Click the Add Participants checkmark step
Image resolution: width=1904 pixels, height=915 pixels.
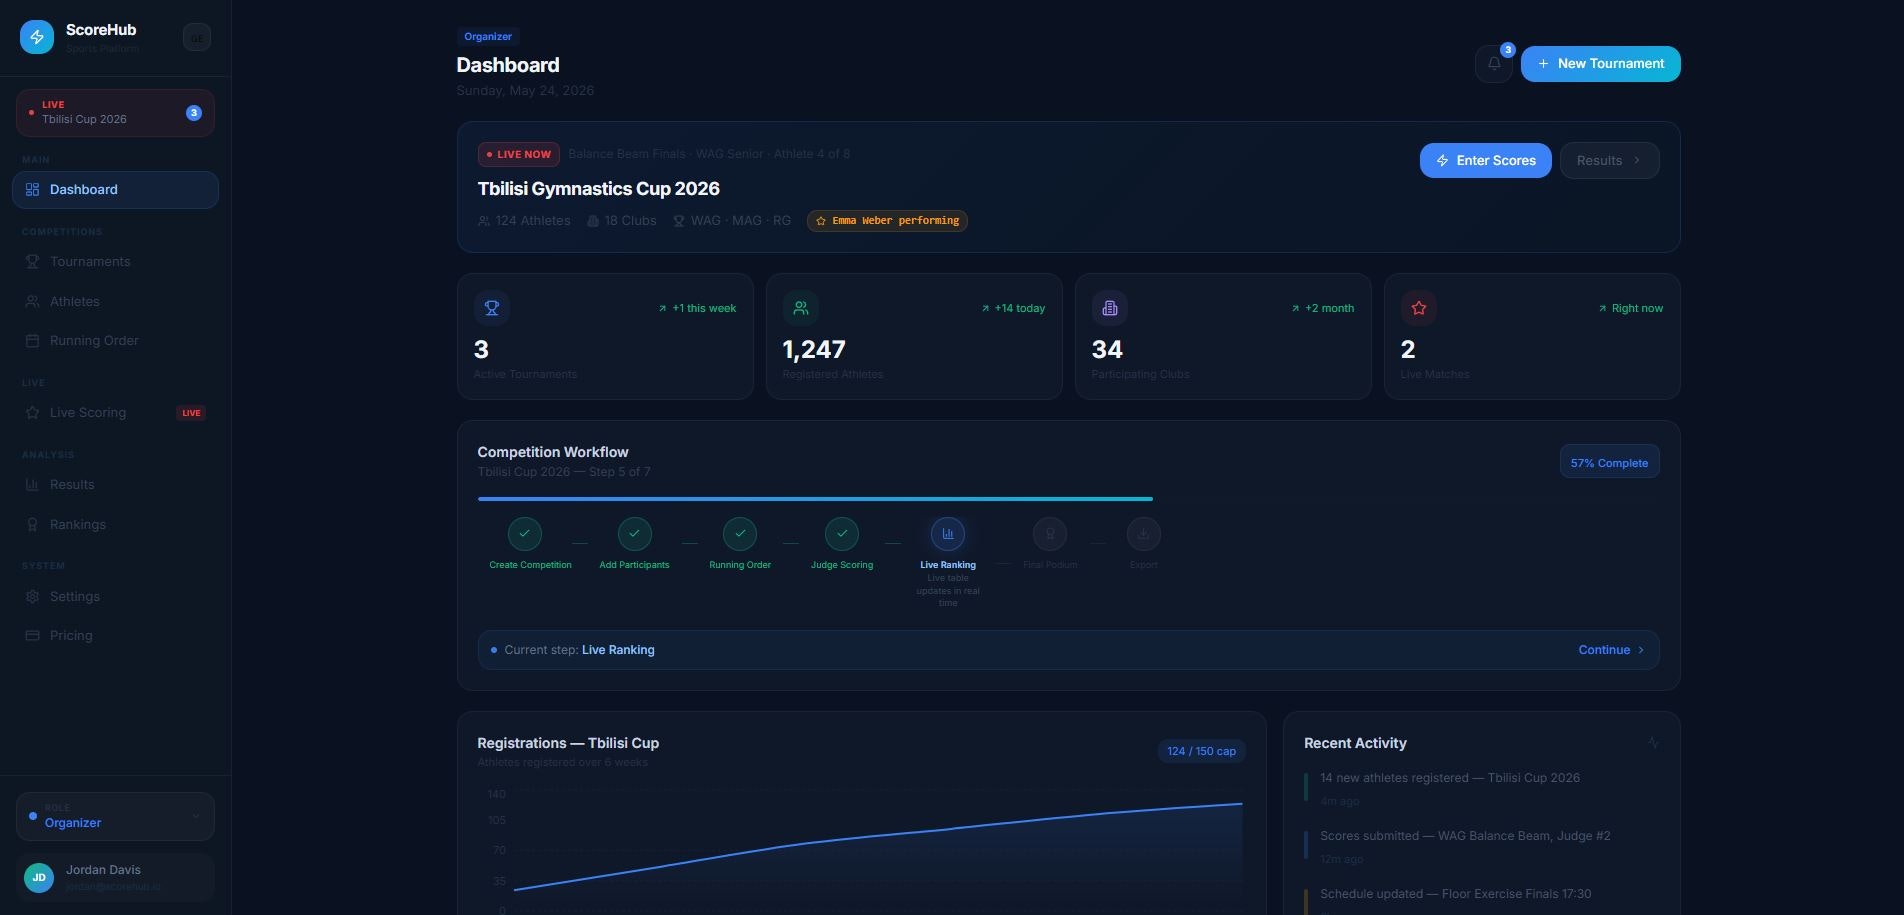pos(635,534)
